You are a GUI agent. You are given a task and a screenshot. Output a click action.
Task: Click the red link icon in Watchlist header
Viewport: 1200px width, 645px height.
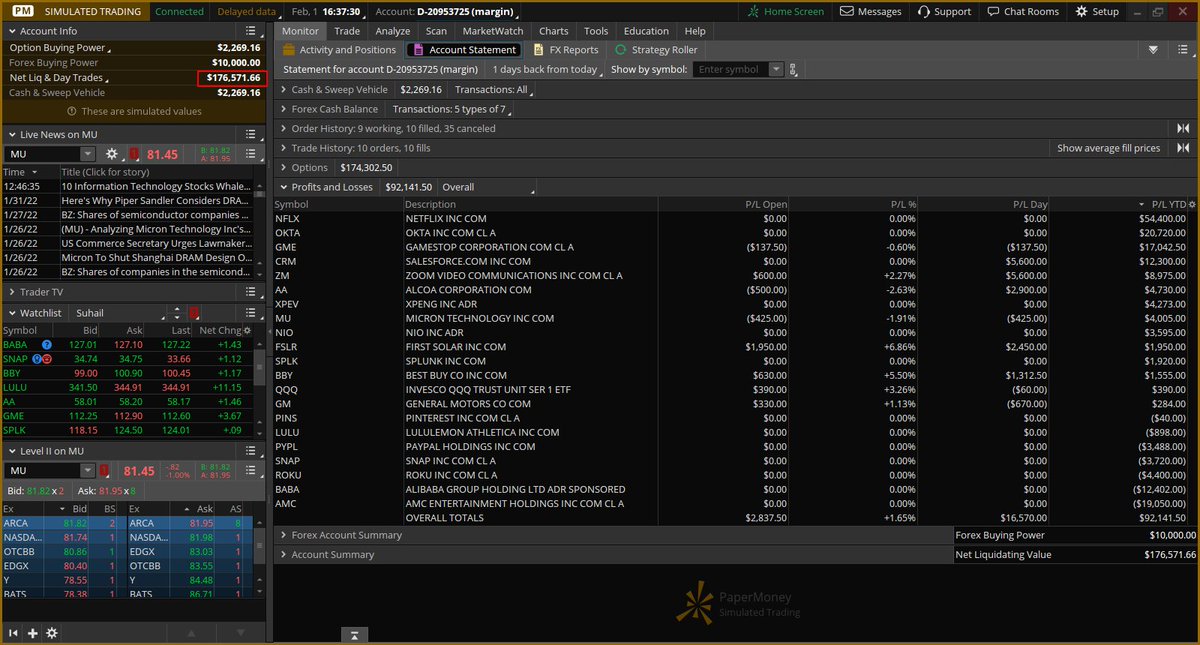click(x=193, y=313)
